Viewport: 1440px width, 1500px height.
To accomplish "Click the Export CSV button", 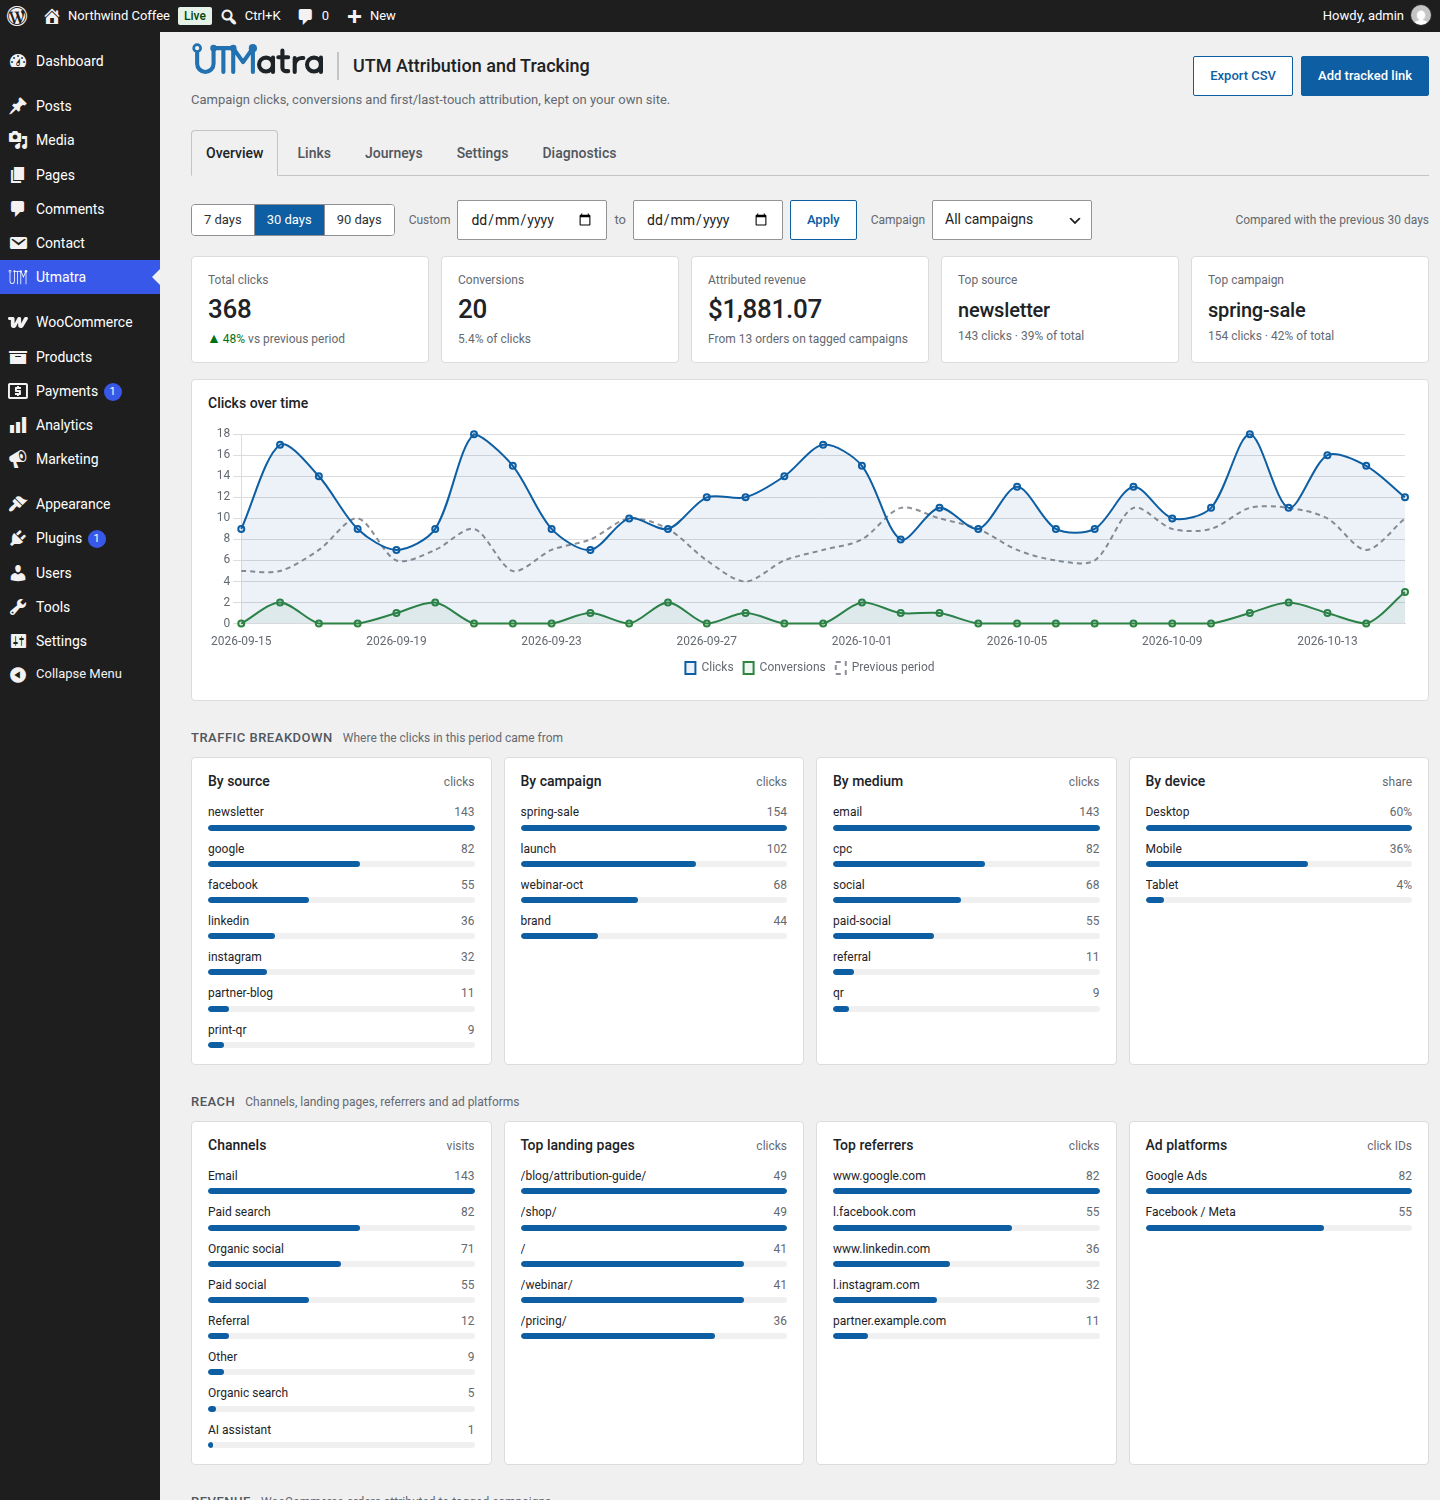I will [1243, 76].
